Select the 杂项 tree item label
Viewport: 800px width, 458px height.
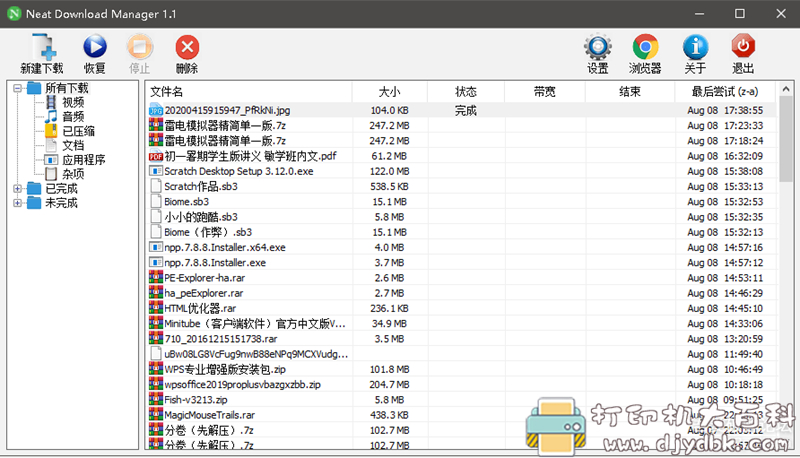pyautogui.click(x=73, y=174)
